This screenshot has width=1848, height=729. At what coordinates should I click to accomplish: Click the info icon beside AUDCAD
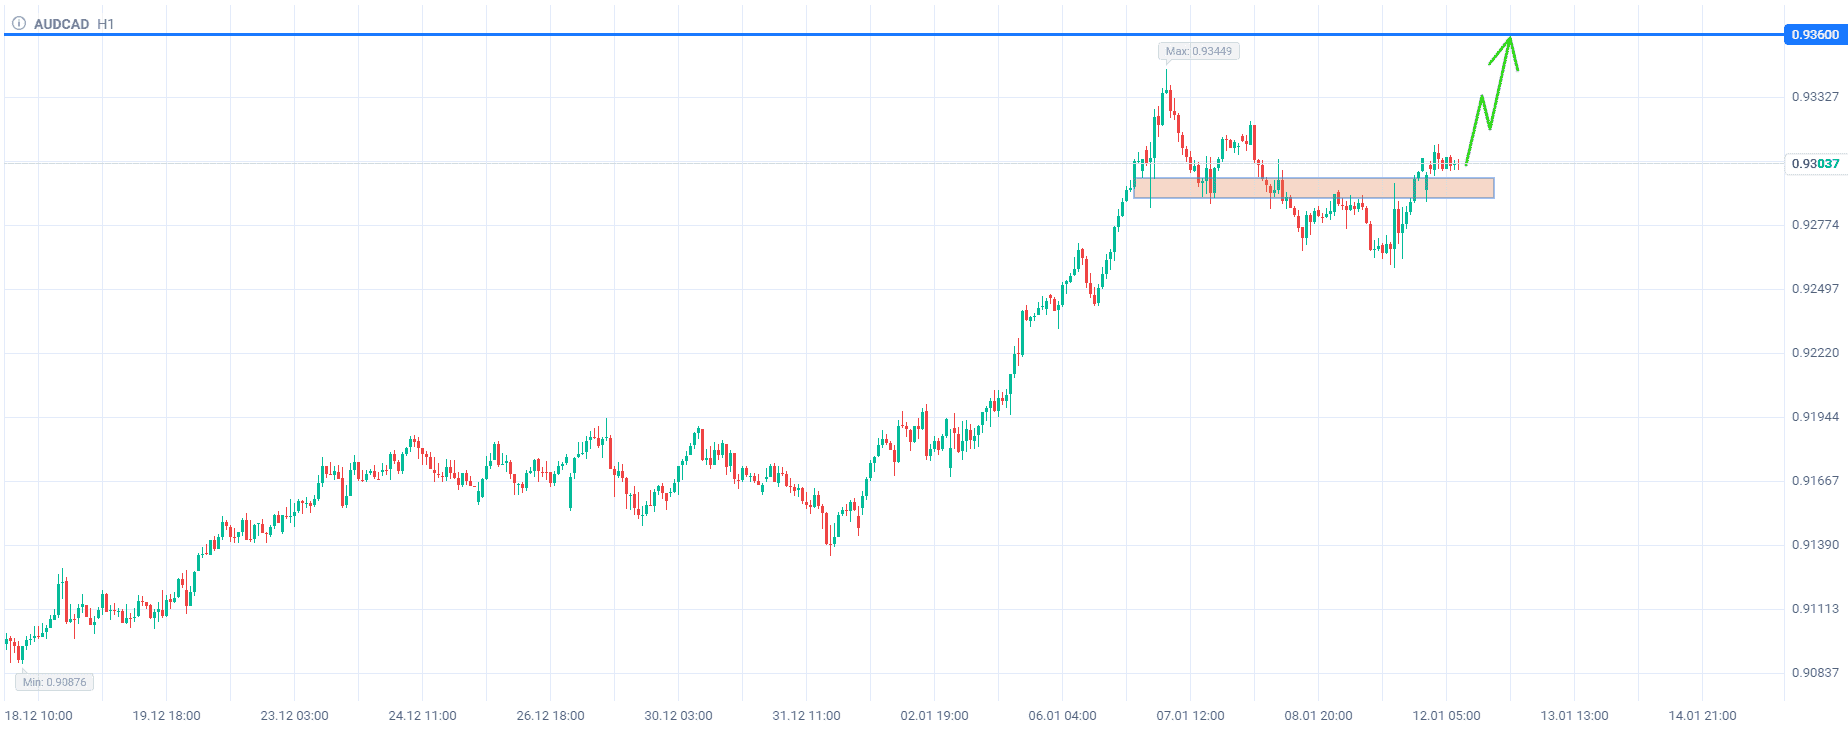[x=18, y=23]
